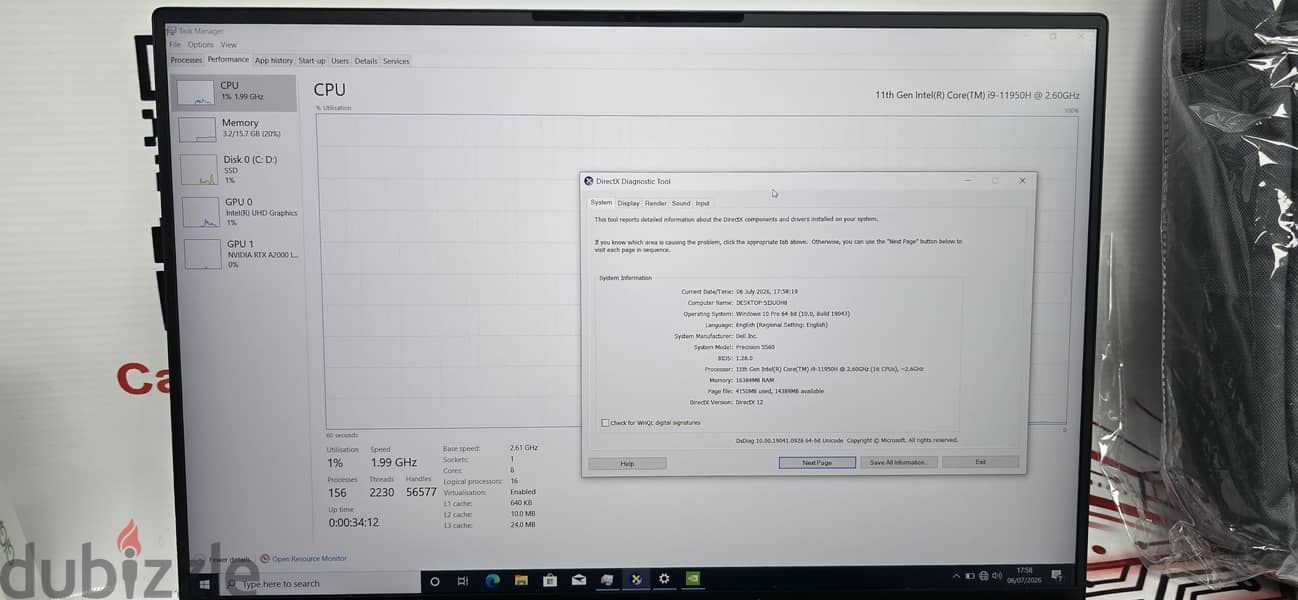1298x600 pixels.
Task: Switch to DirectX Diagnostic taskbar icon
Action: (636, 579)
